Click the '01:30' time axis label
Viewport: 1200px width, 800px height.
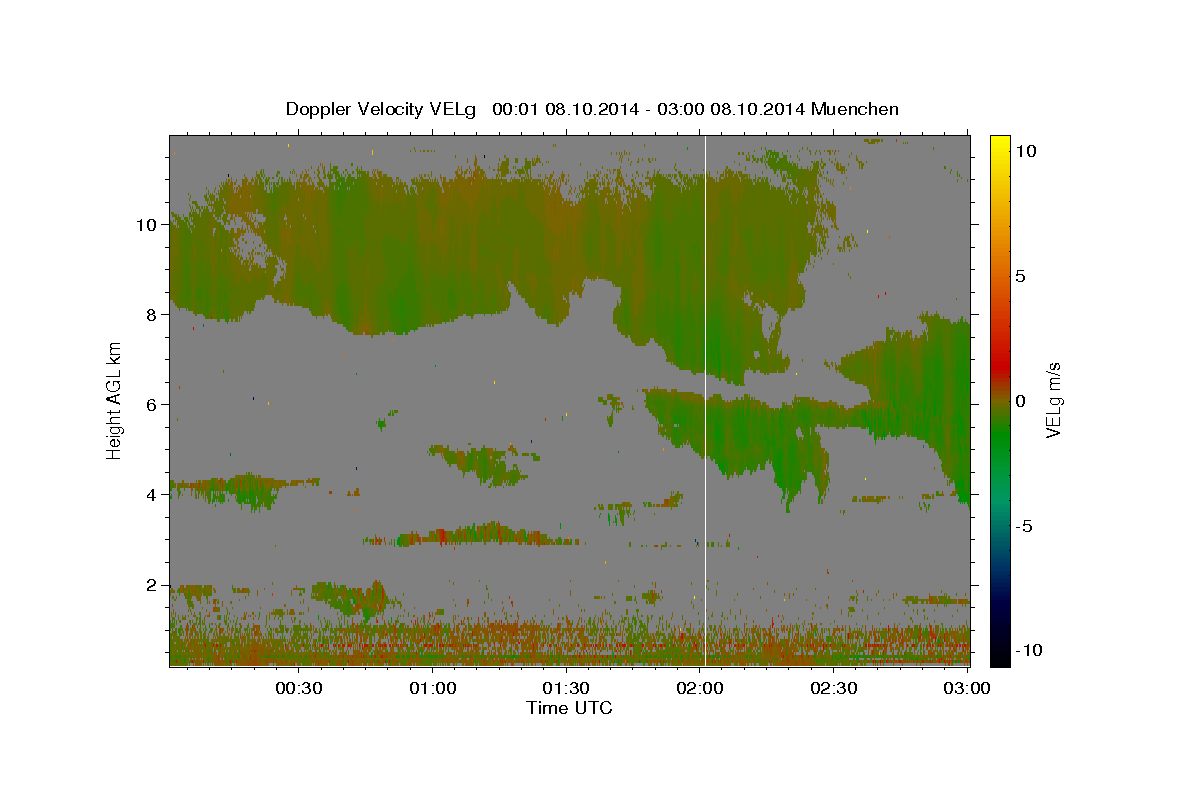(x=566, y=689)
